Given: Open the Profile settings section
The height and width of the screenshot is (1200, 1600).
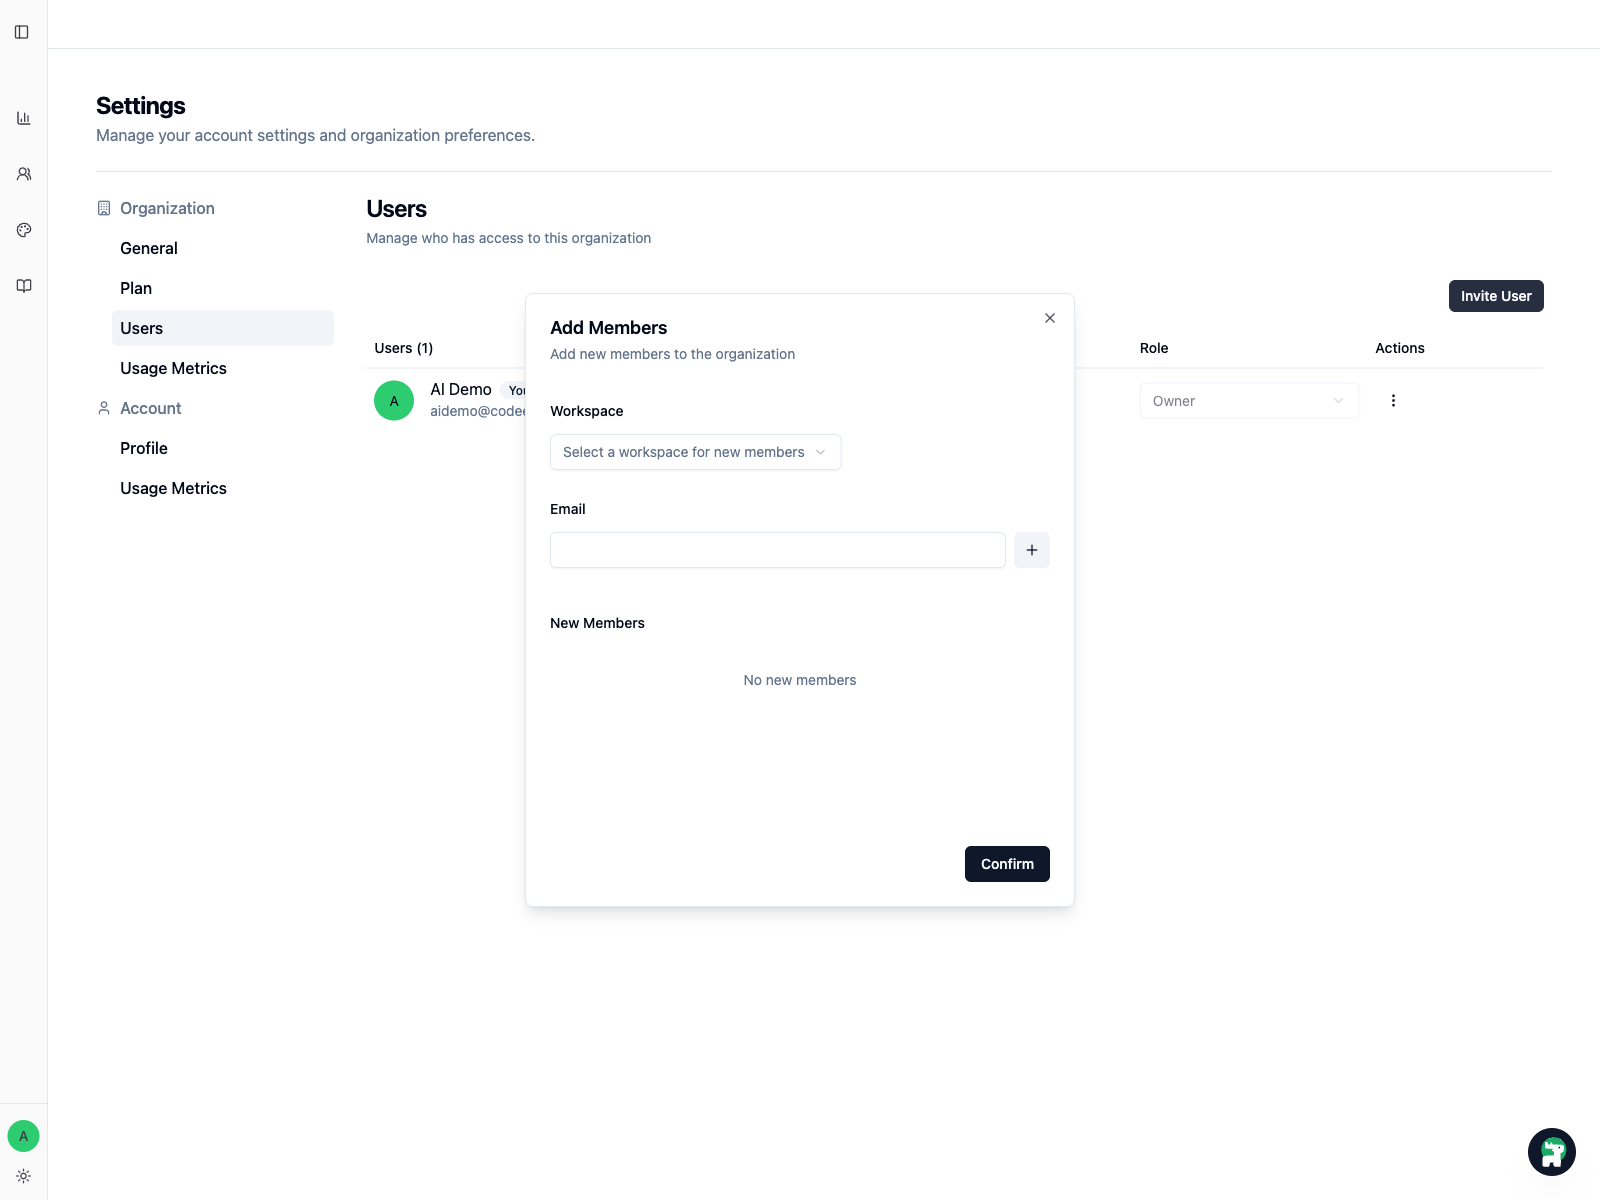Looking at the screenshot, I should [143, 448].
